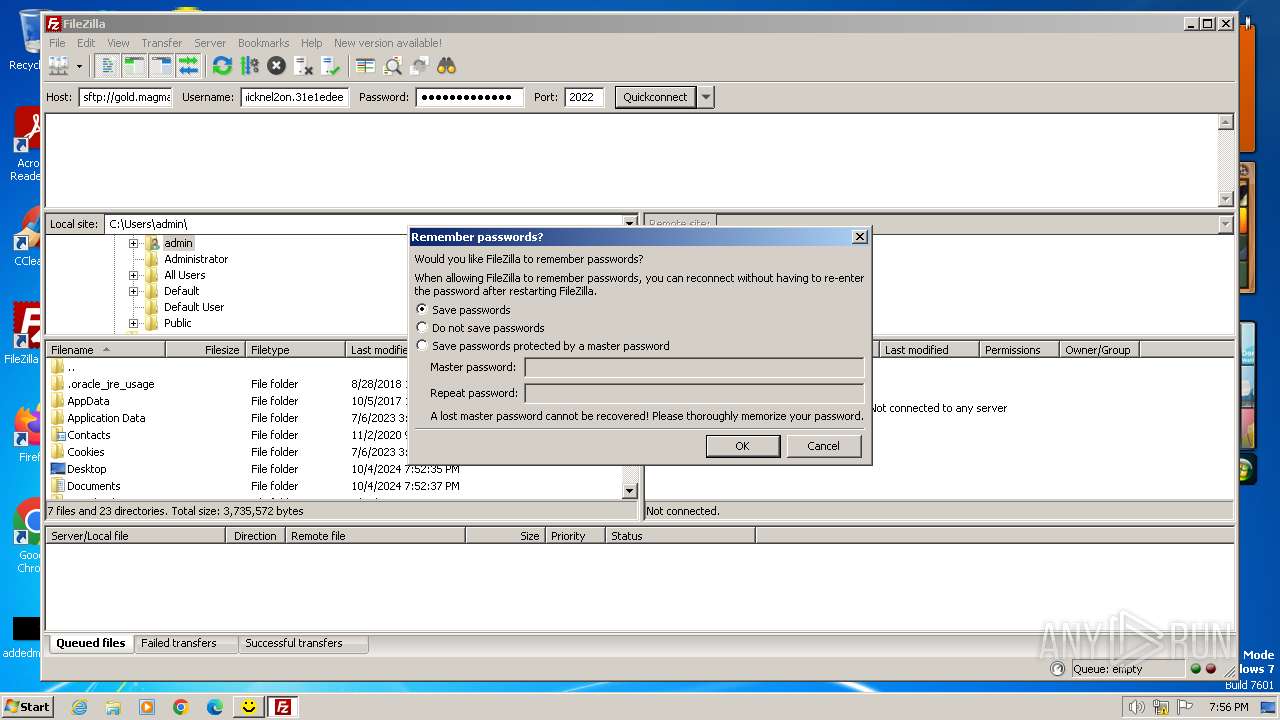Open the Transfer menu

(161, 43)
